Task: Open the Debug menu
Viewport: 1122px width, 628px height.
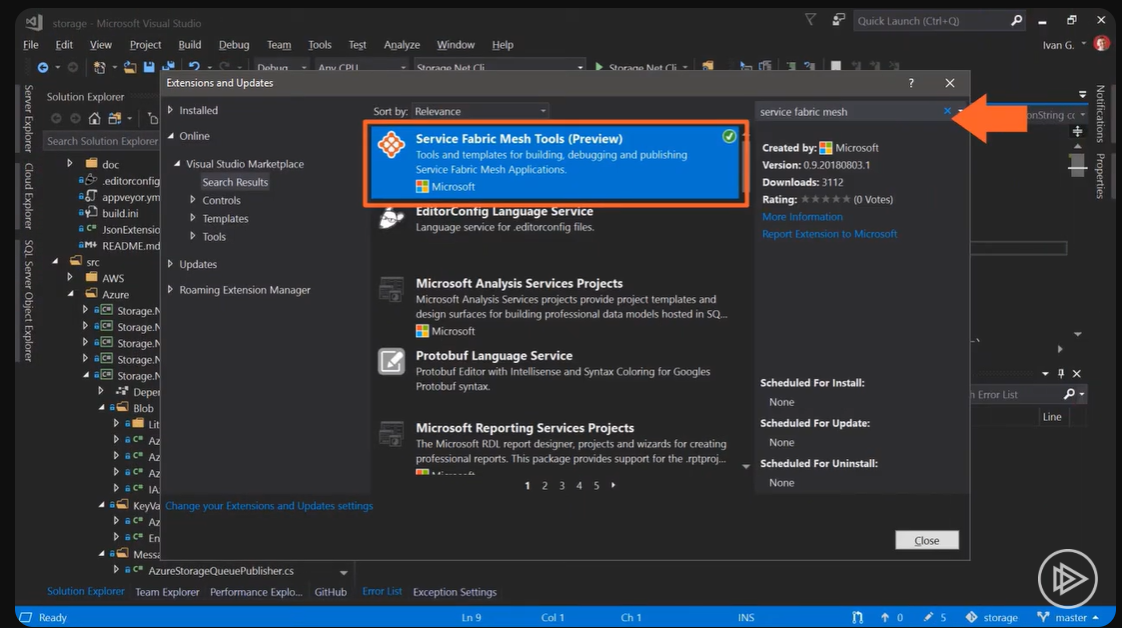Action: pos(234,44)
